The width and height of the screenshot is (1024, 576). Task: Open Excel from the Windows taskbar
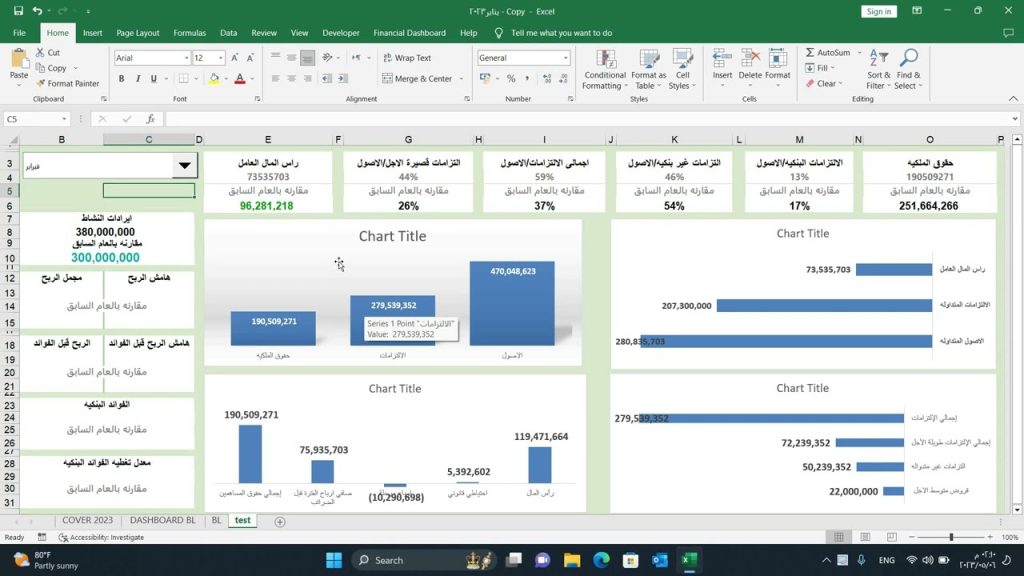coord(688,560)
